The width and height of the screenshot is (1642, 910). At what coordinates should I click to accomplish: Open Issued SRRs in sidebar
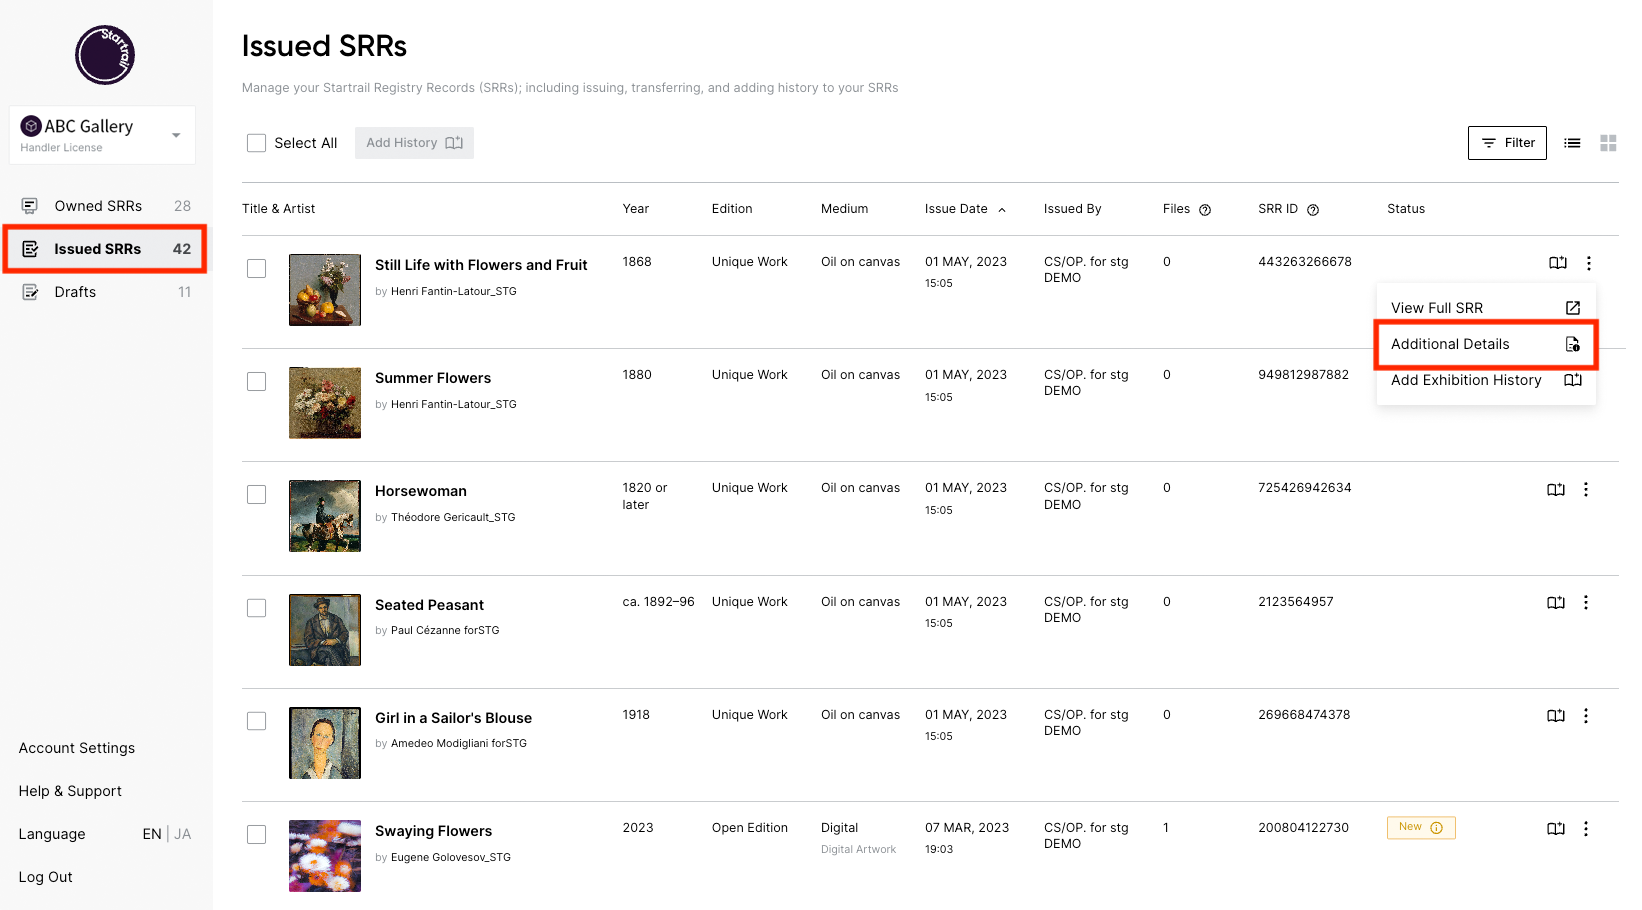click(105, 249)
